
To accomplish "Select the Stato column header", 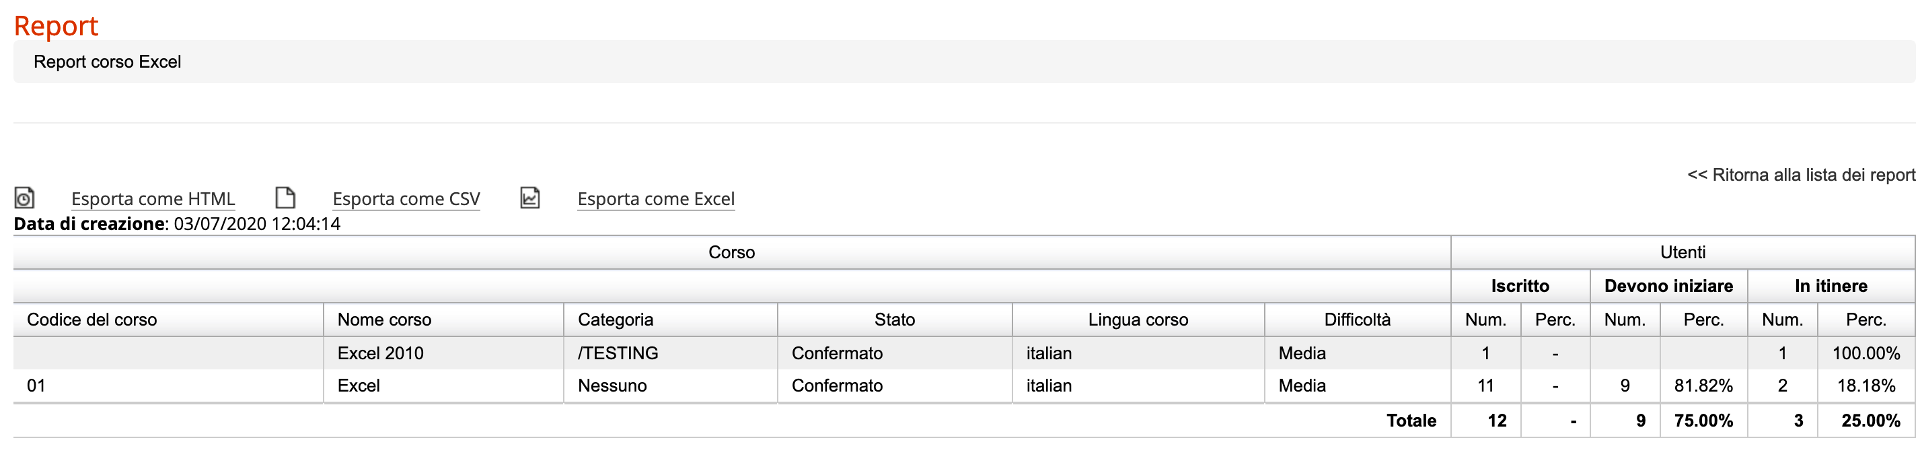I will pos(895,320).
